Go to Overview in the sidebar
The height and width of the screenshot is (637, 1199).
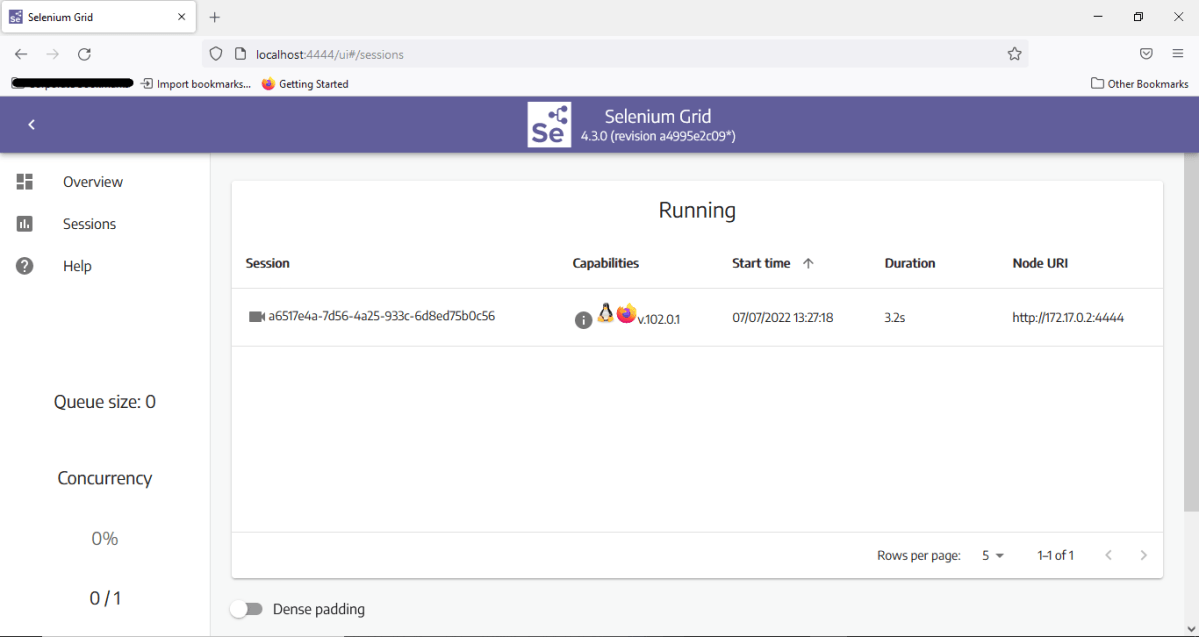tap(92, 182)
